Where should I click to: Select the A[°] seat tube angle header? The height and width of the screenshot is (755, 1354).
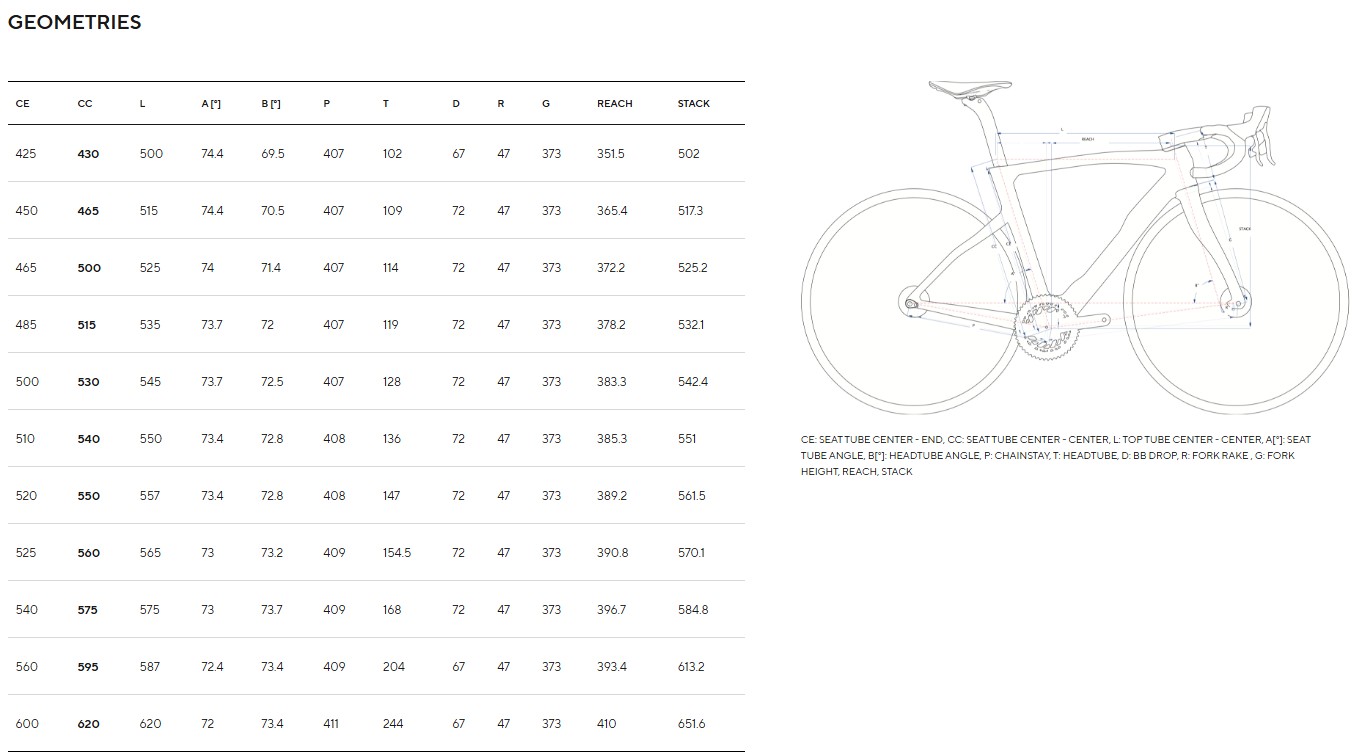pyautogui.click(x=211, y=104)
